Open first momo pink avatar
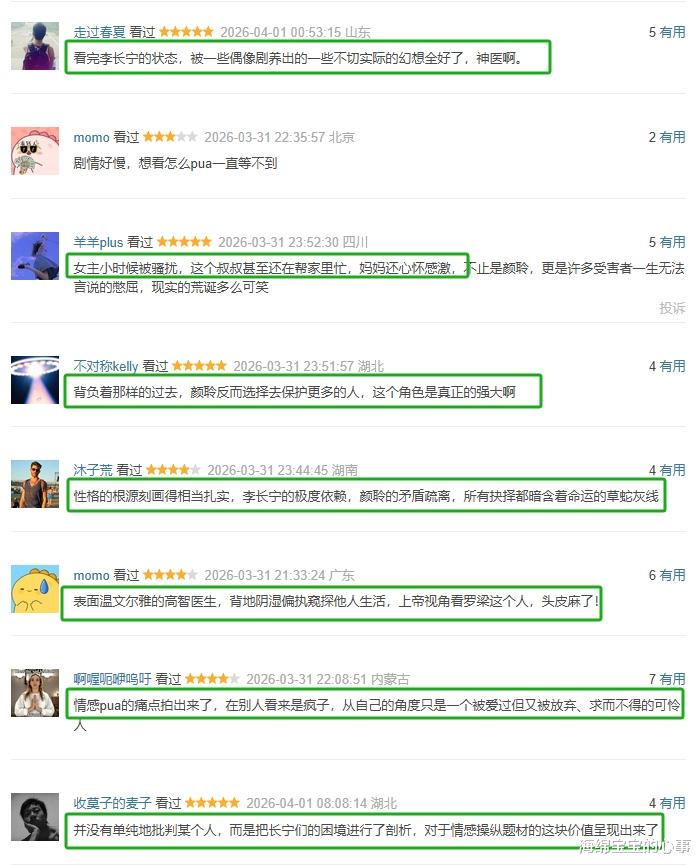The image size is (699, 865). pyautogui.click(x=35, y=151)
